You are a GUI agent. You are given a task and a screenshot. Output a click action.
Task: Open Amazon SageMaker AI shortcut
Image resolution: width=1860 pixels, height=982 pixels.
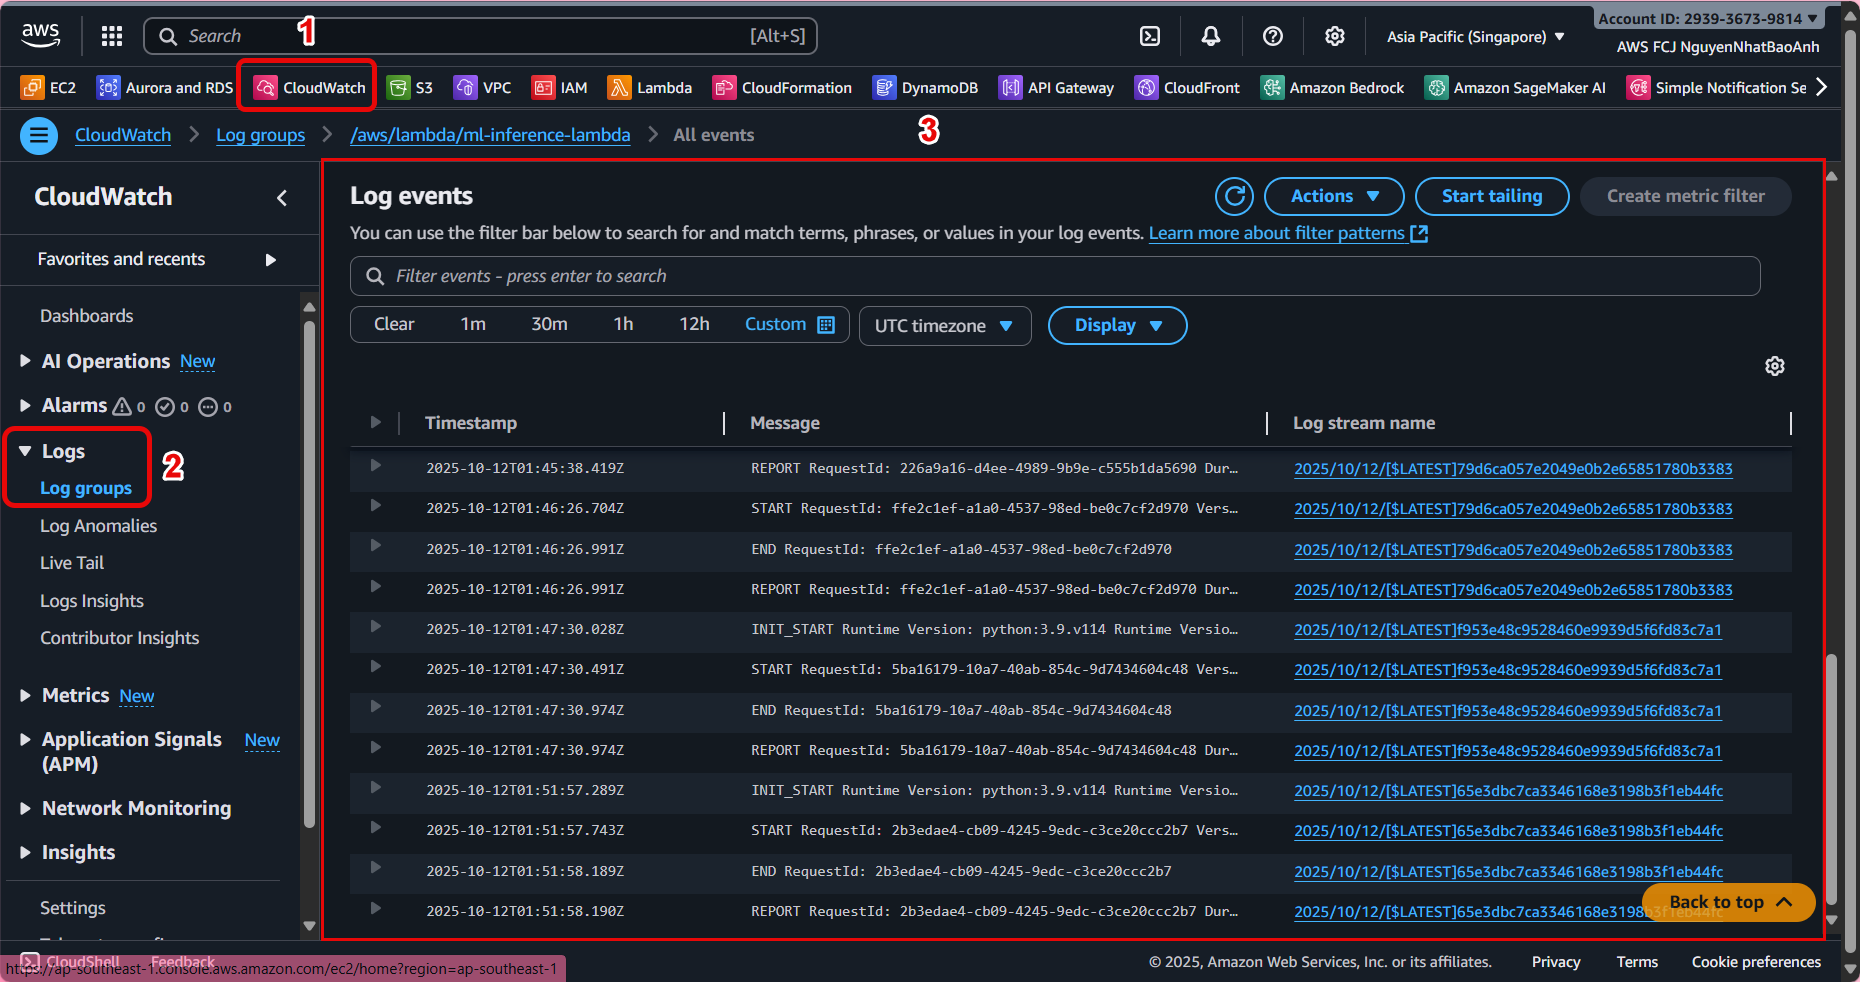tap(1516, 88)
